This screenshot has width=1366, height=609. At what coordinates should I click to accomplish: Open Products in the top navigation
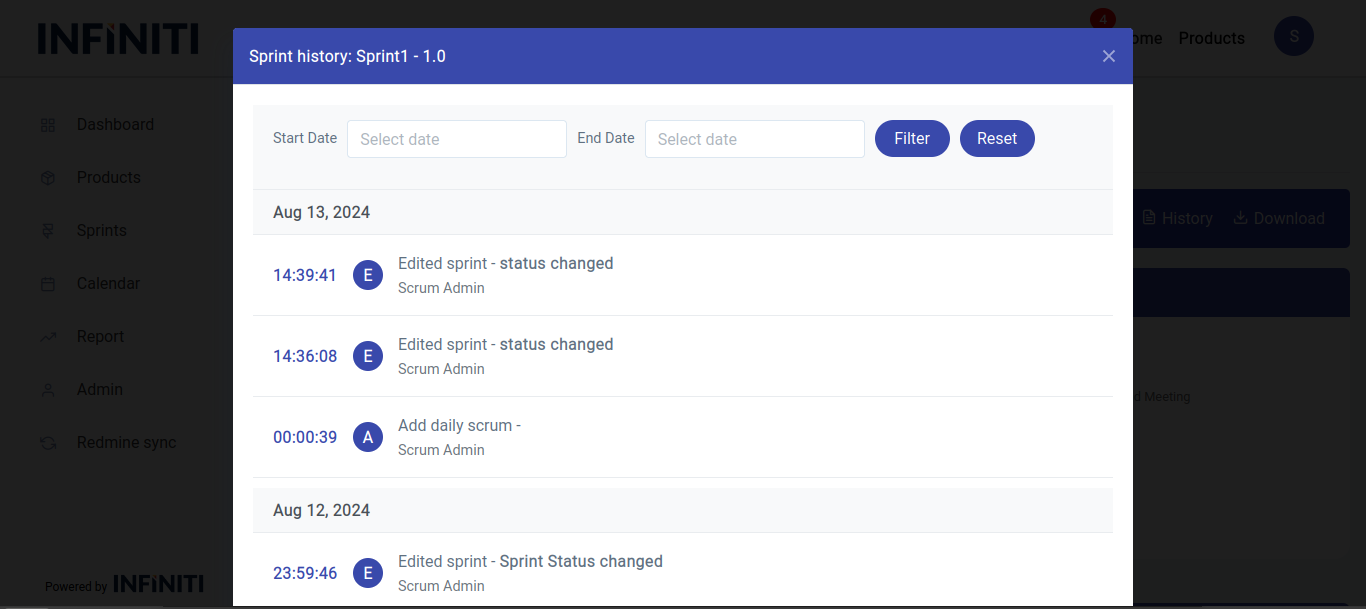1211,38
